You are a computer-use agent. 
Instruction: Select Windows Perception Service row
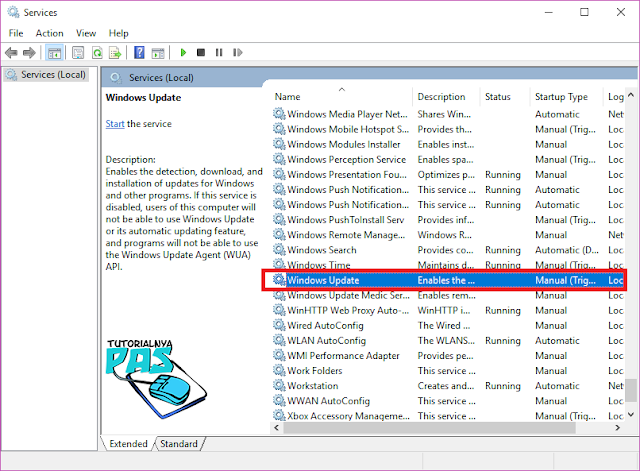point(347,160)
